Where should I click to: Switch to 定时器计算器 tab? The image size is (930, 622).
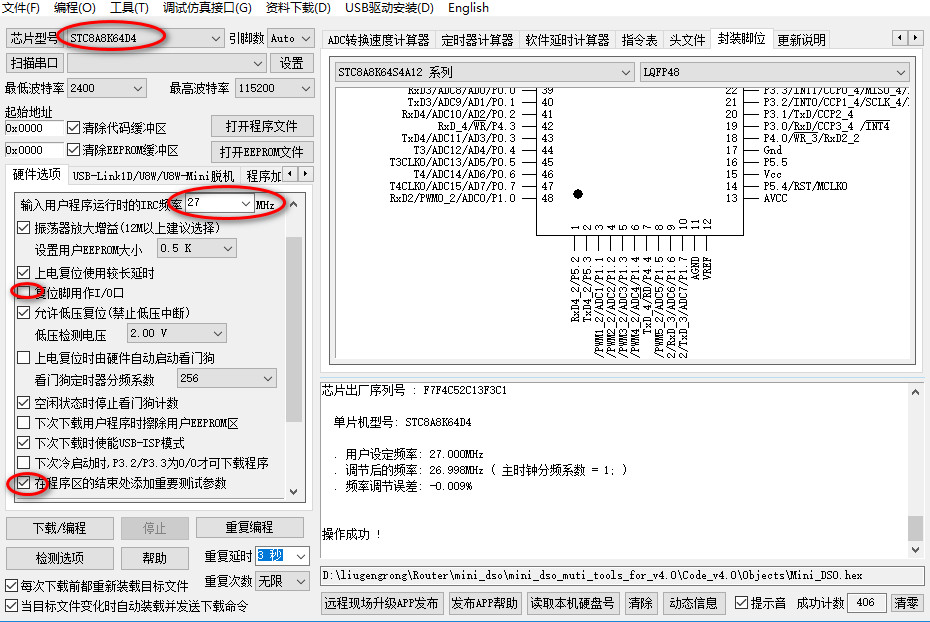tap(477, 40)
